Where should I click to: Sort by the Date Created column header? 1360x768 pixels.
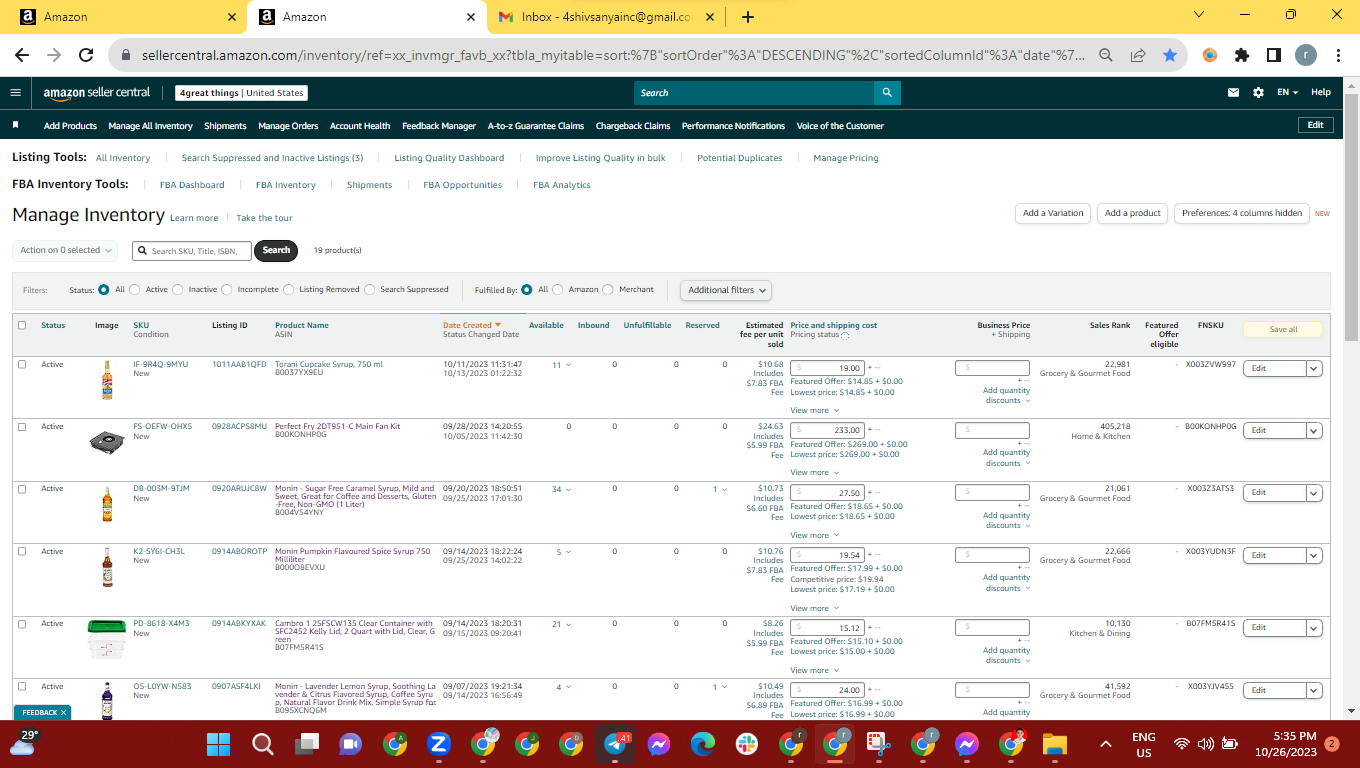click(x=472, y=325)
